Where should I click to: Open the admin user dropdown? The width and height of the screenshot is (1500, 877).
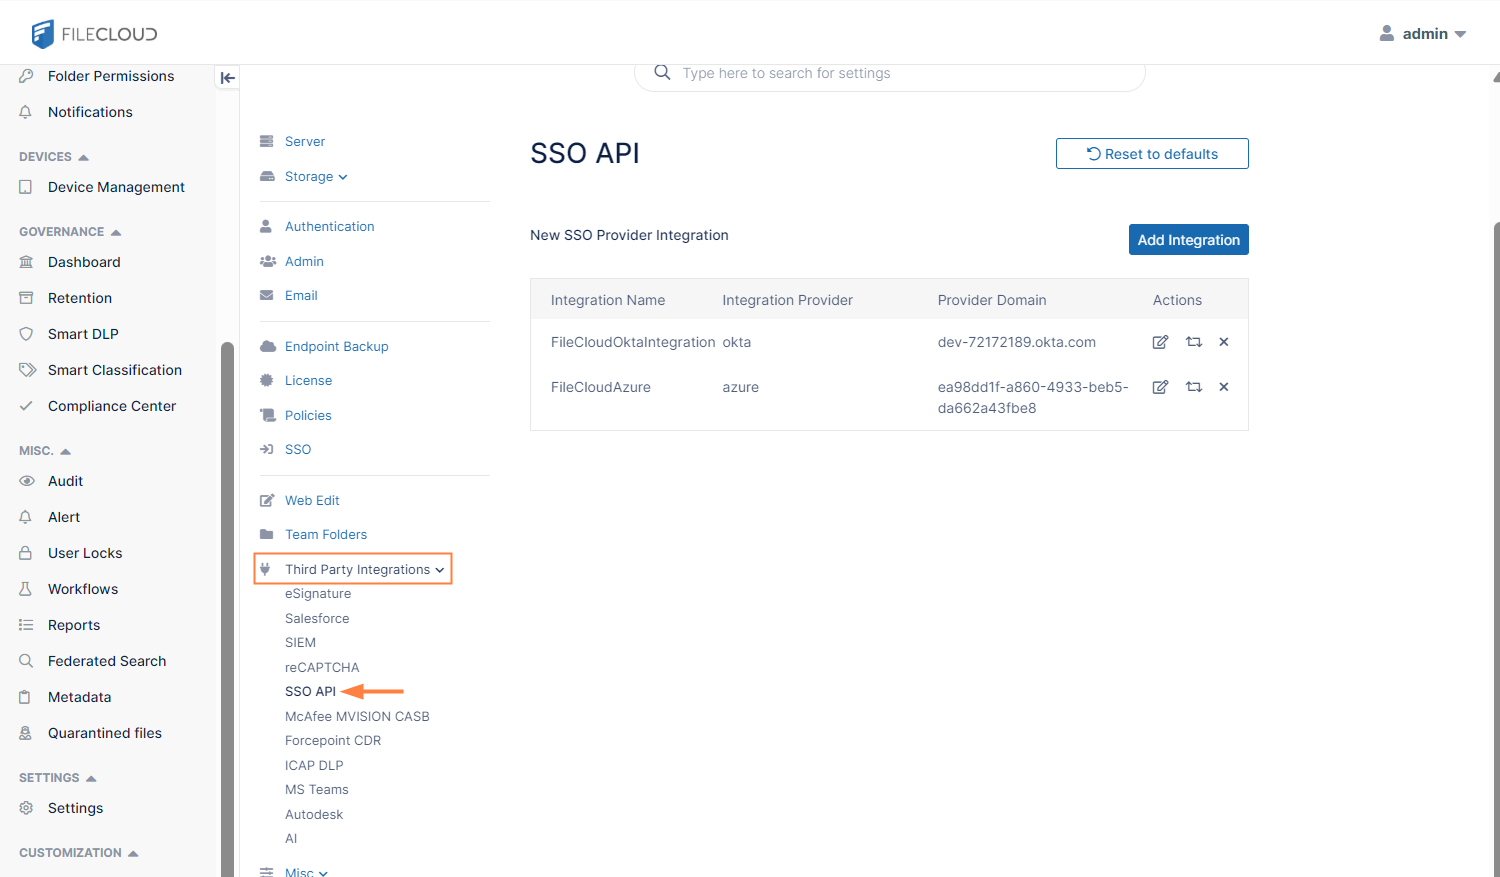click(x=1424, y=34)
